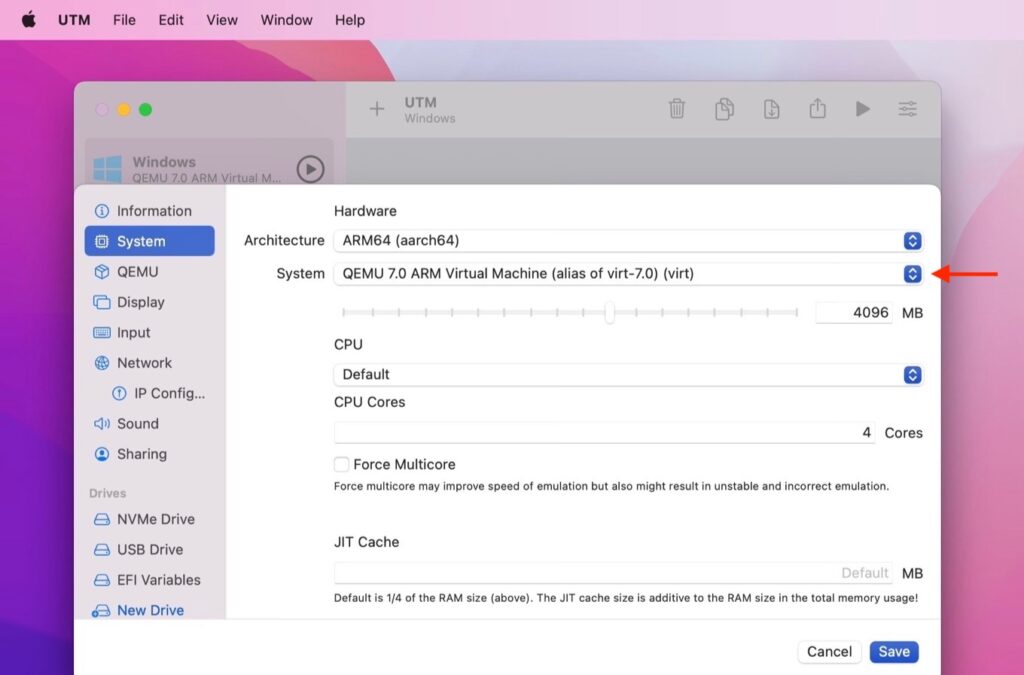Open the Display settings pane

[145, 302]
